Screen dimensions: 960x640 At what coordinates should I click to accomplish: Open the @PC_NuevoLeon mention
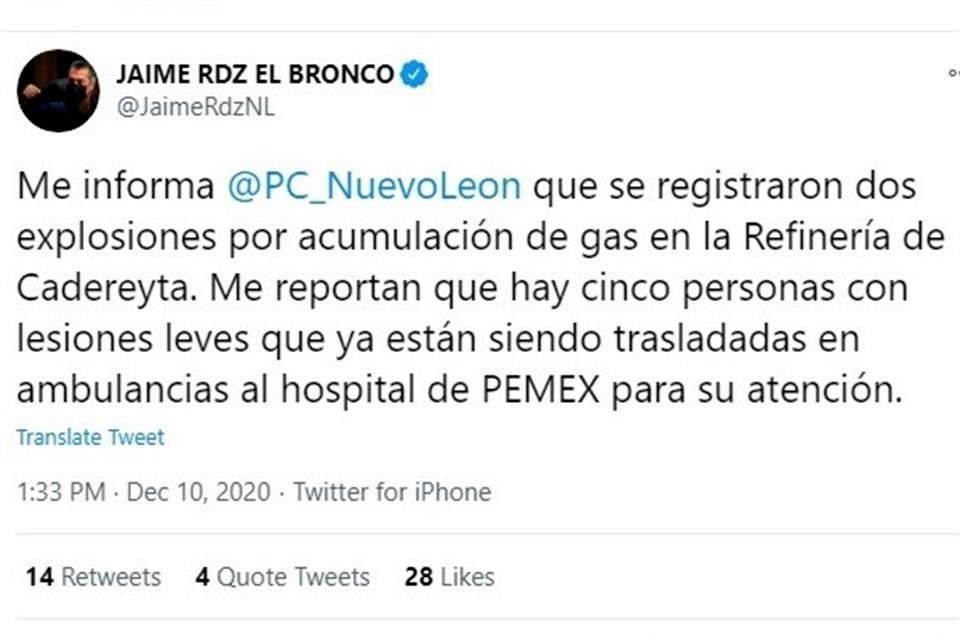pyautogui.click(x=374, y=186)
